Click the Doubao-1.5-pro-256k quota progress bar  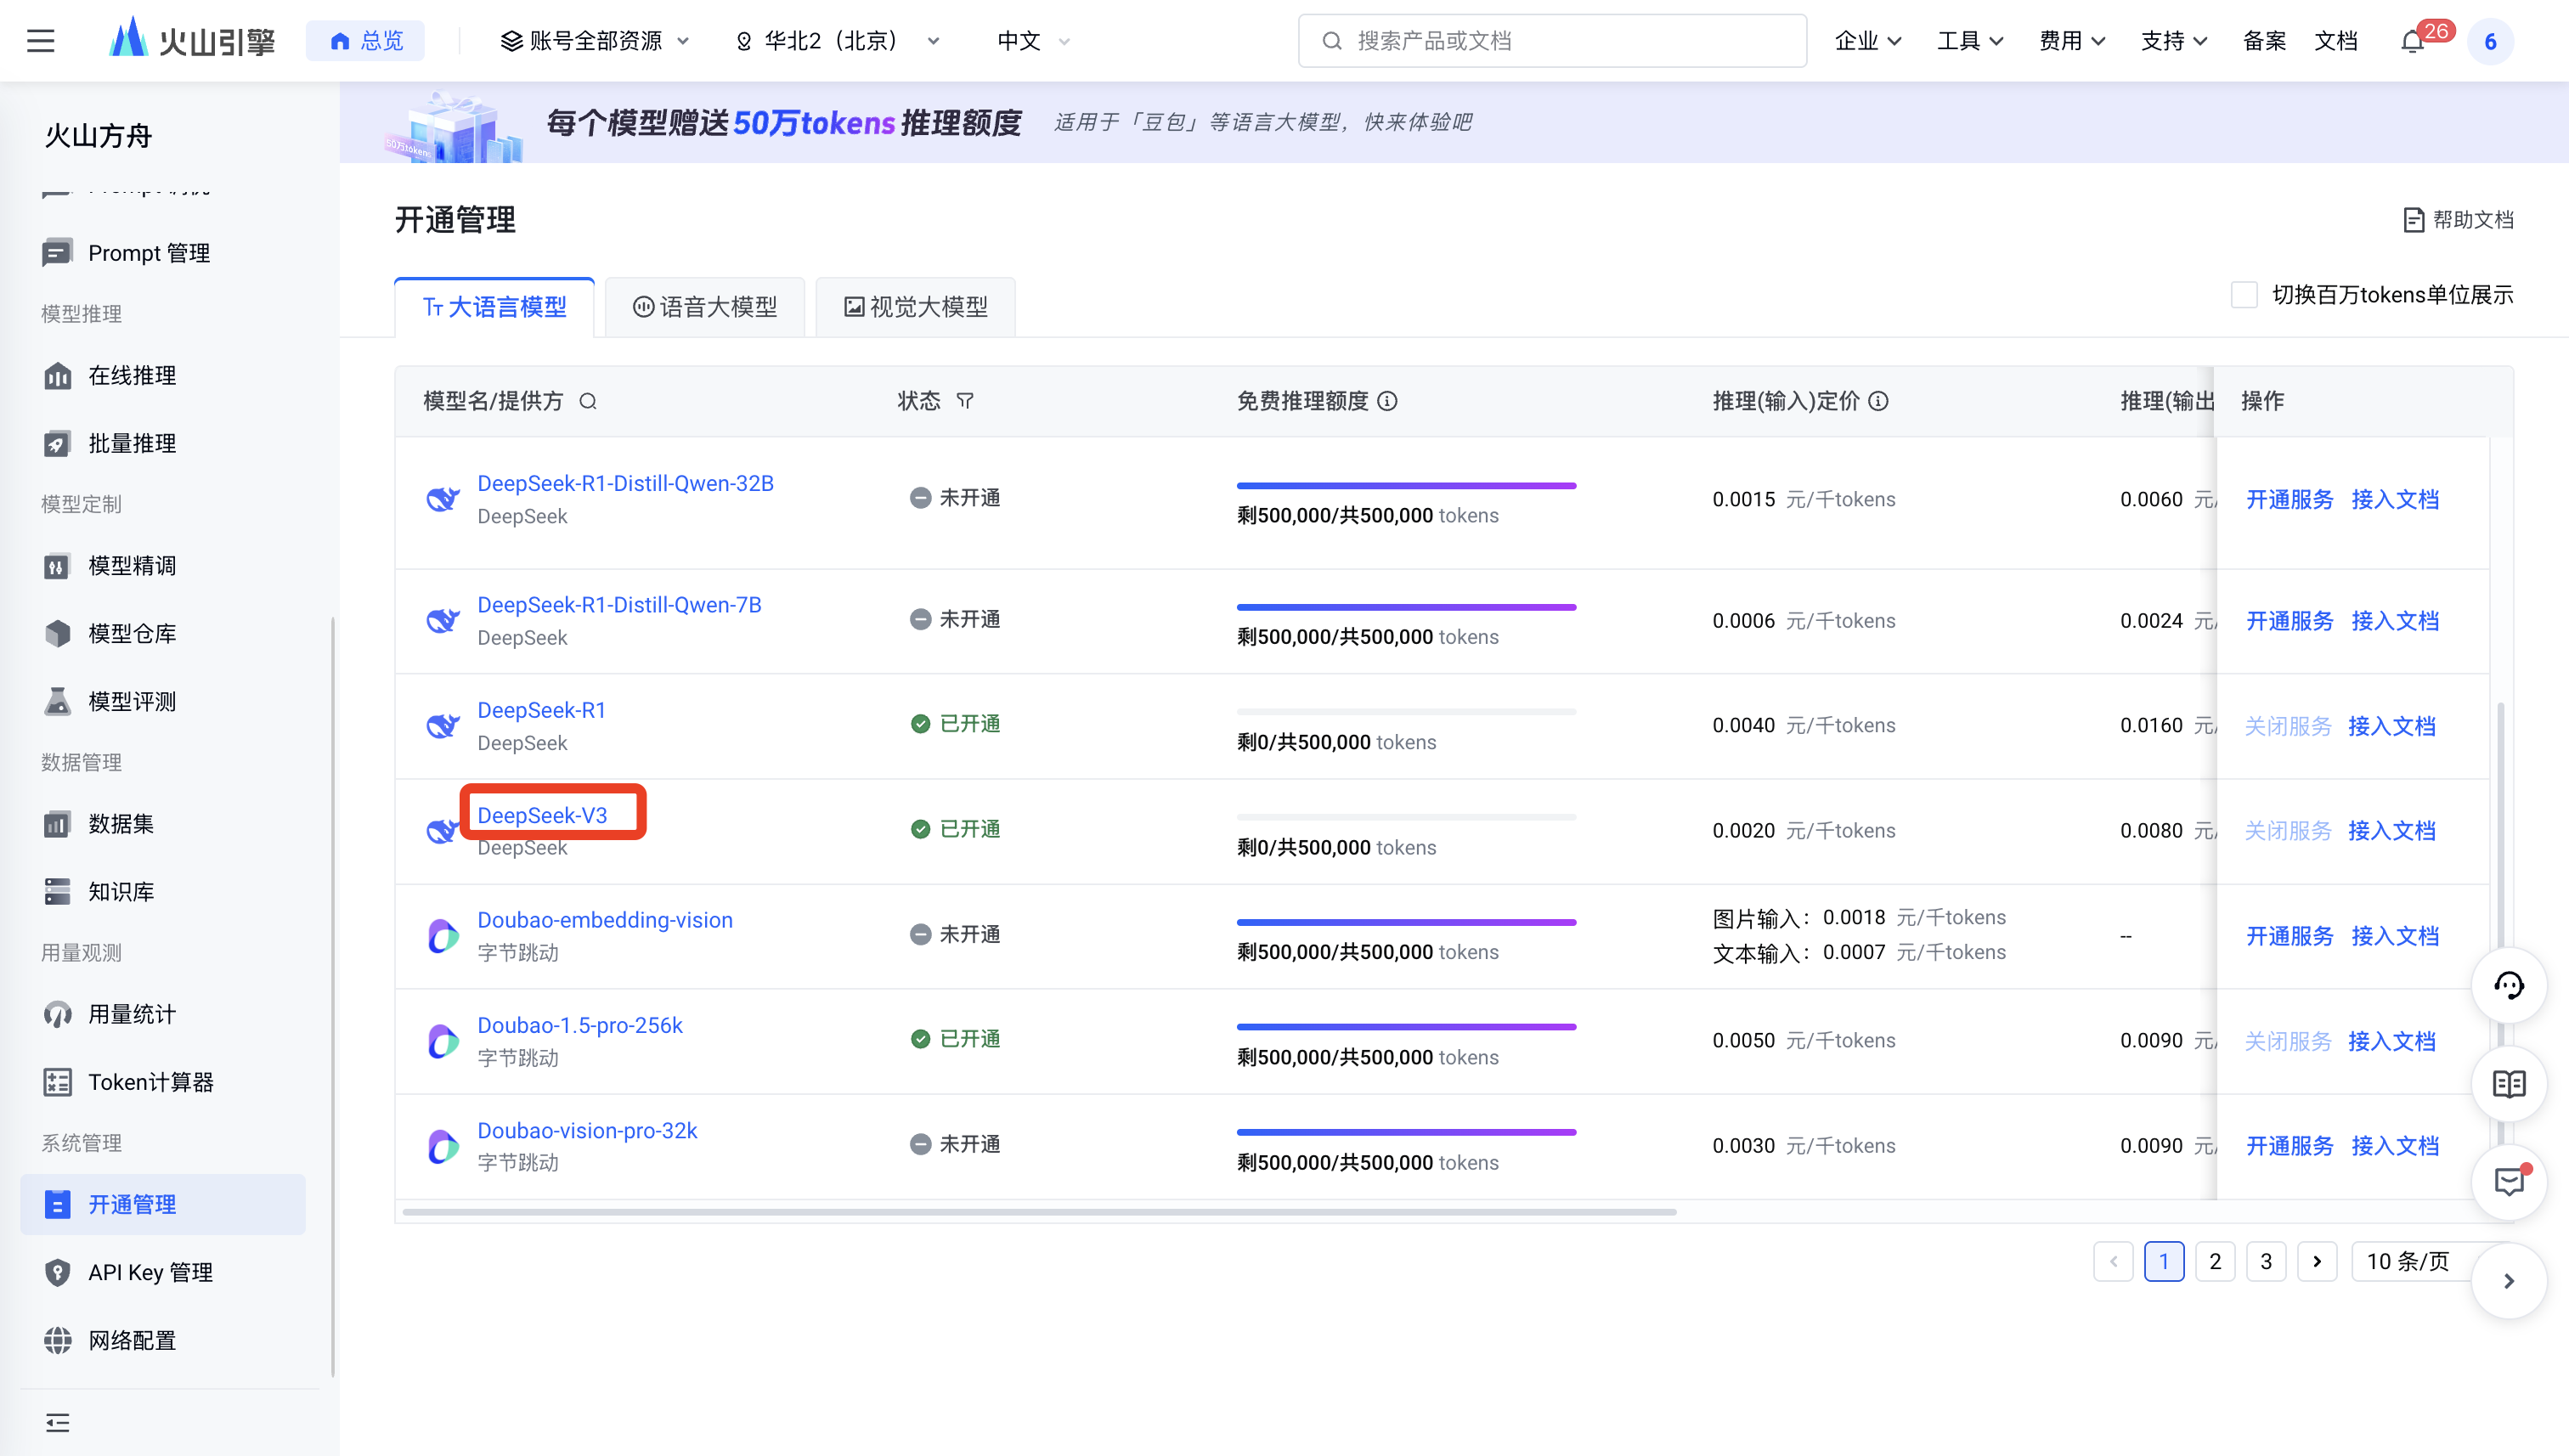[1406, 1027]
